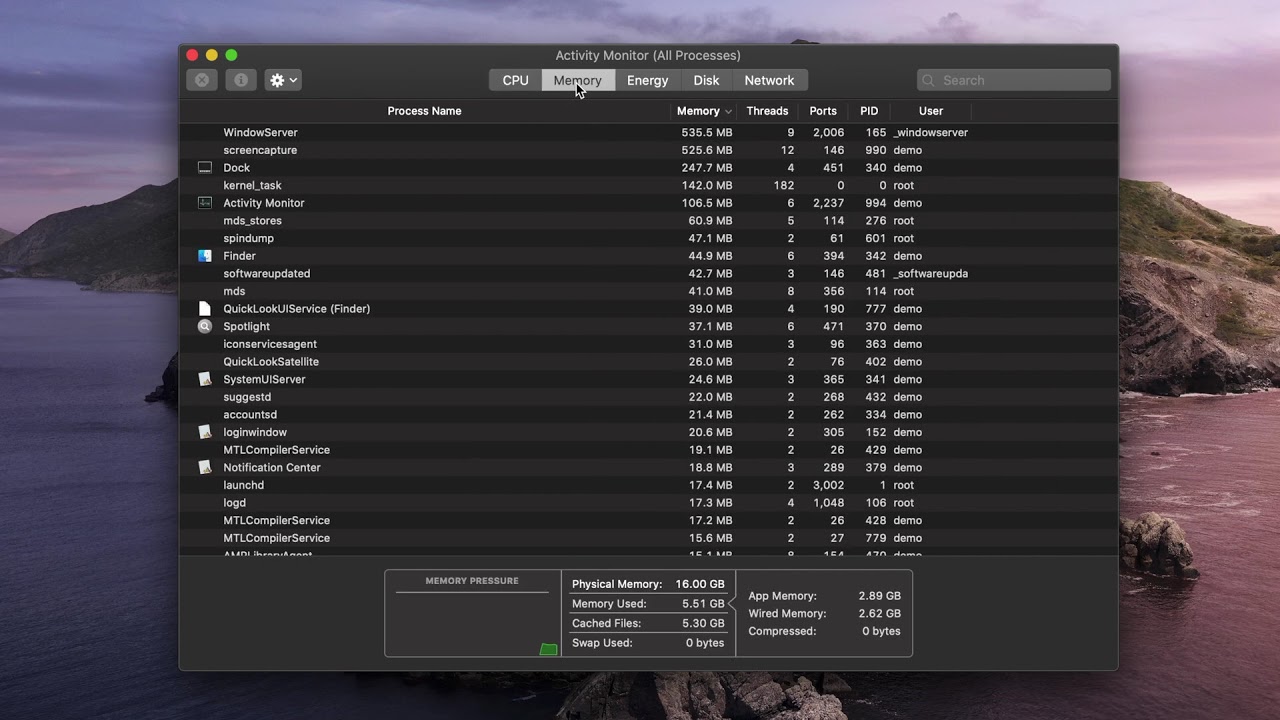Select the spindump process row
Screen dimensions: 1280x720
[x=648, y=238]
